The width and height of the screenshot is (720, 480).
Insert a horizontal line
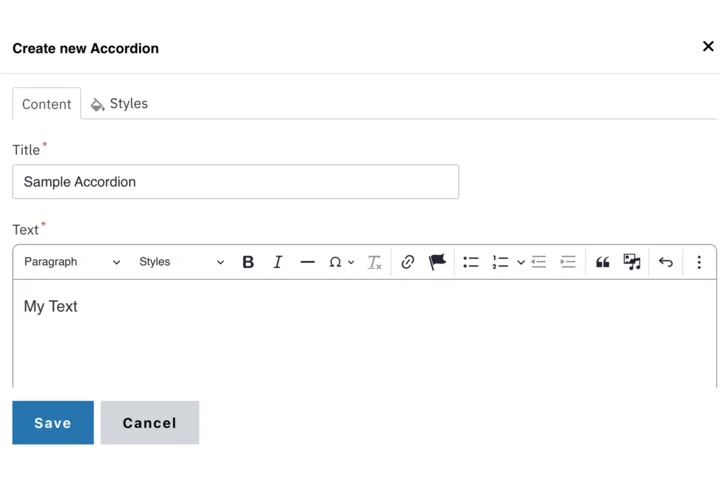click(307, 262)
